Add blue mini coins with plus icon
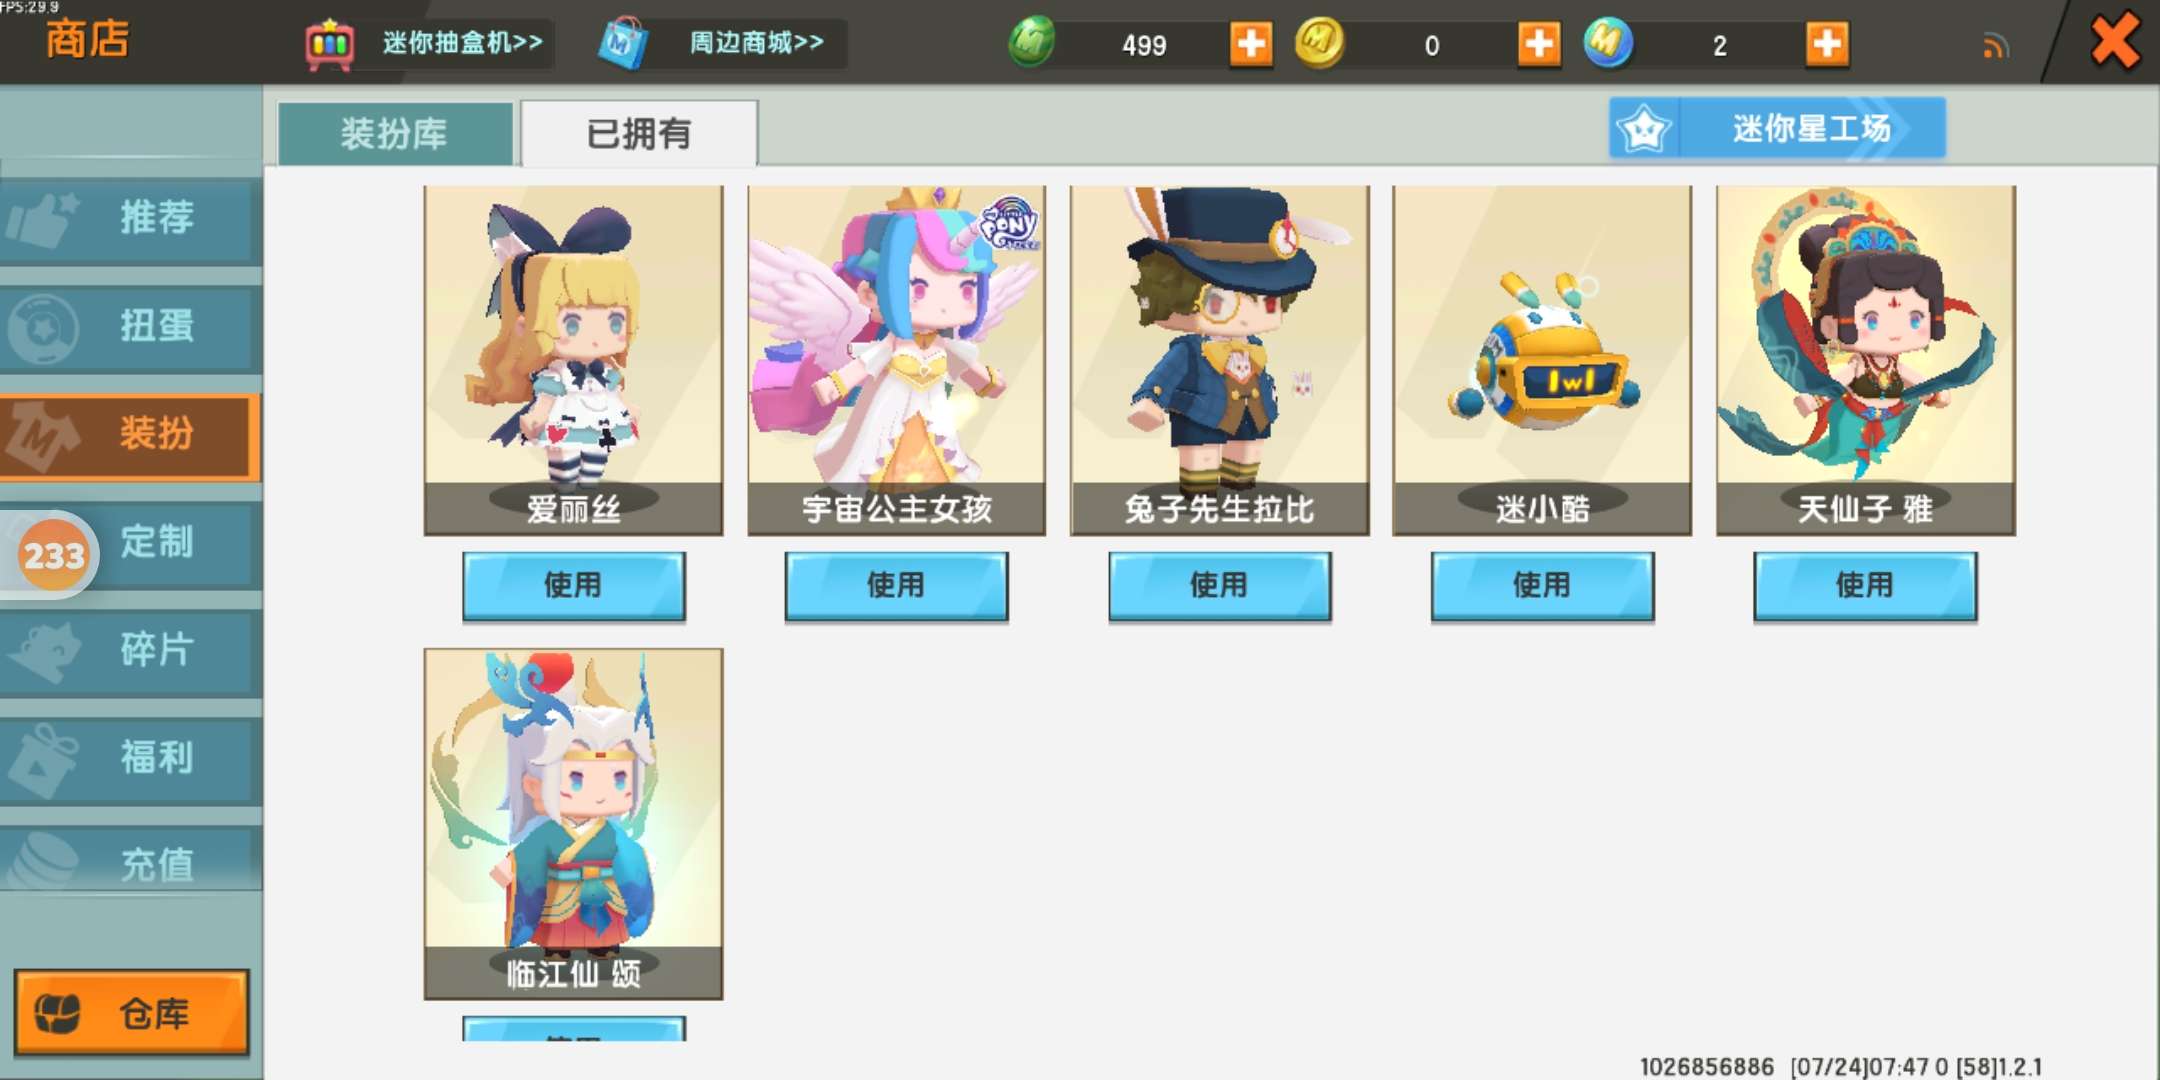This screenshot has width=2160, height=1080. tap(1827, 44)
